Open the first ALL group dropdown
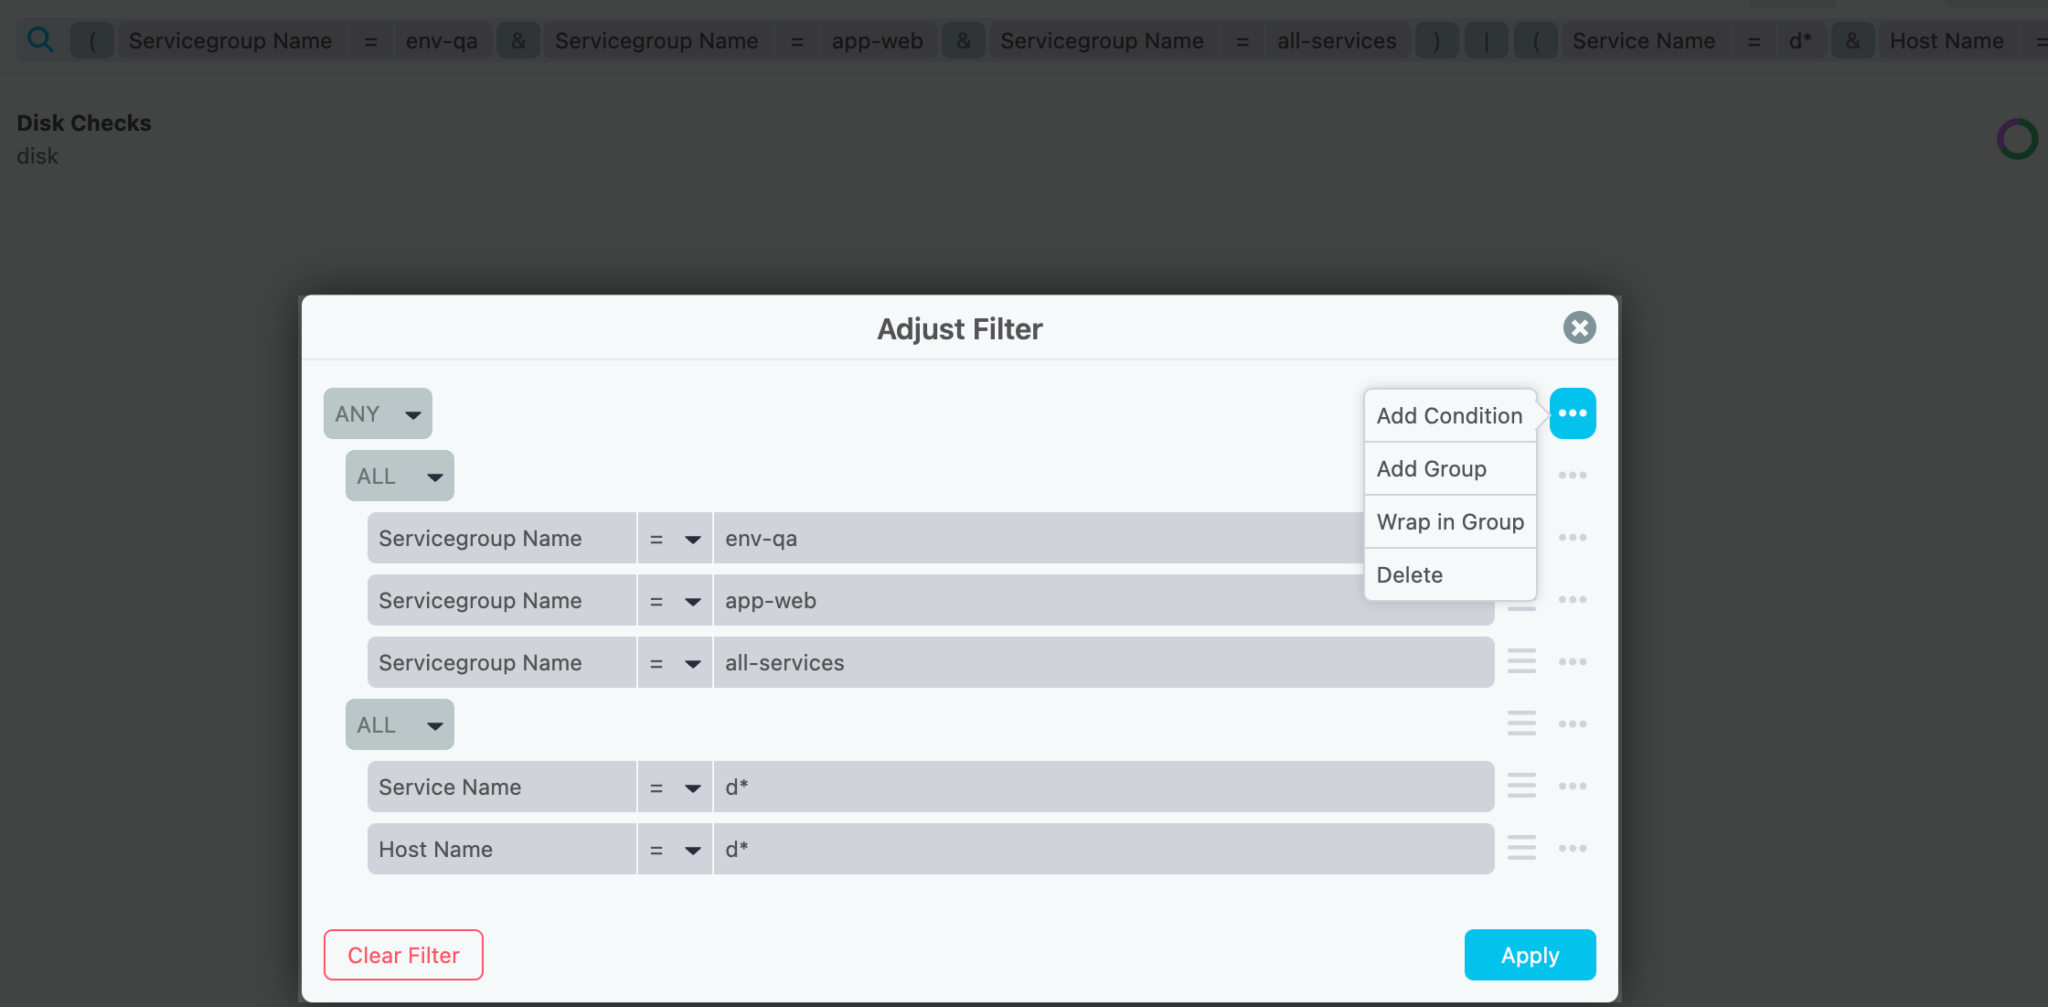2048x1007 pixels. [x=398, y=475]
